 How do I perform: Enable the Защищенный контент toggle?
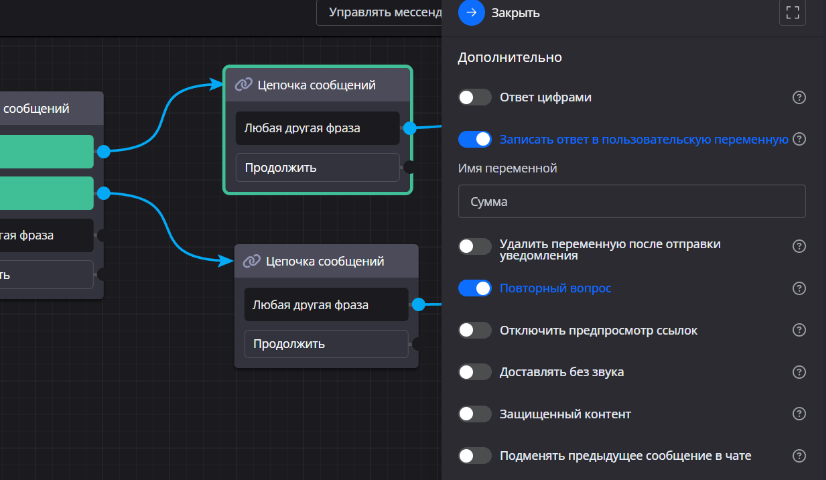pos(475,414)
